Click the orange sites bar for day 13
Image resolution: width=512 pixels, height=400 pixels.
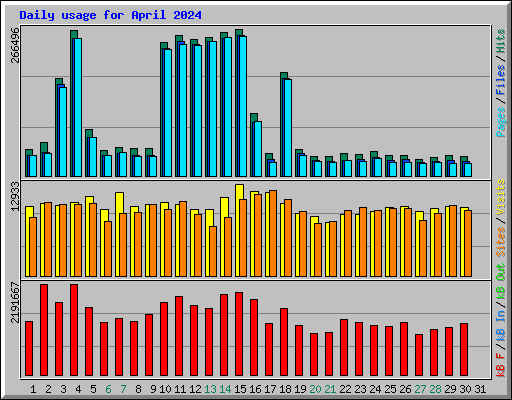[x=213, y=251]
